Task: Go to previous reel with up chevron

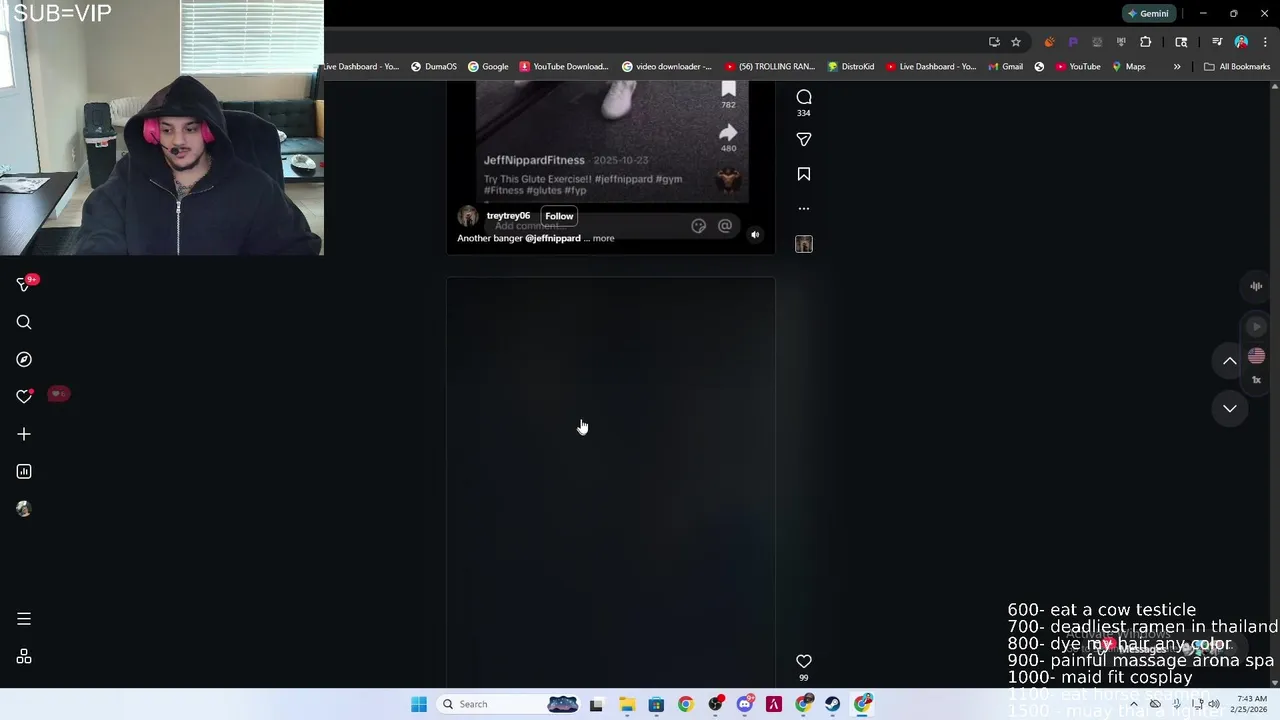Action: [1230, 361]
